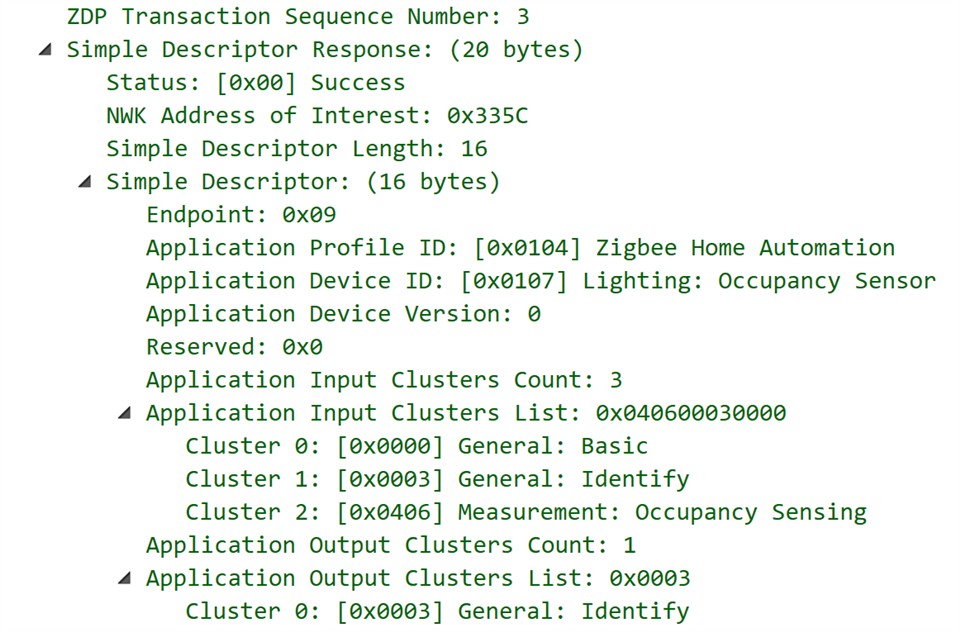Select Application Output Clusters Count: 1

click(391, 545)
